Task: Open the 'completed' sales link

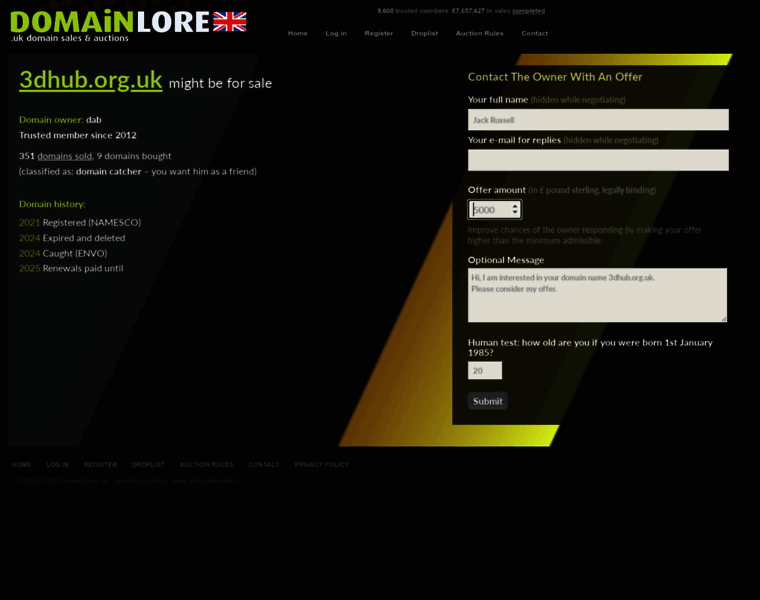Action: pyautogui.click(x=529, y=11)
